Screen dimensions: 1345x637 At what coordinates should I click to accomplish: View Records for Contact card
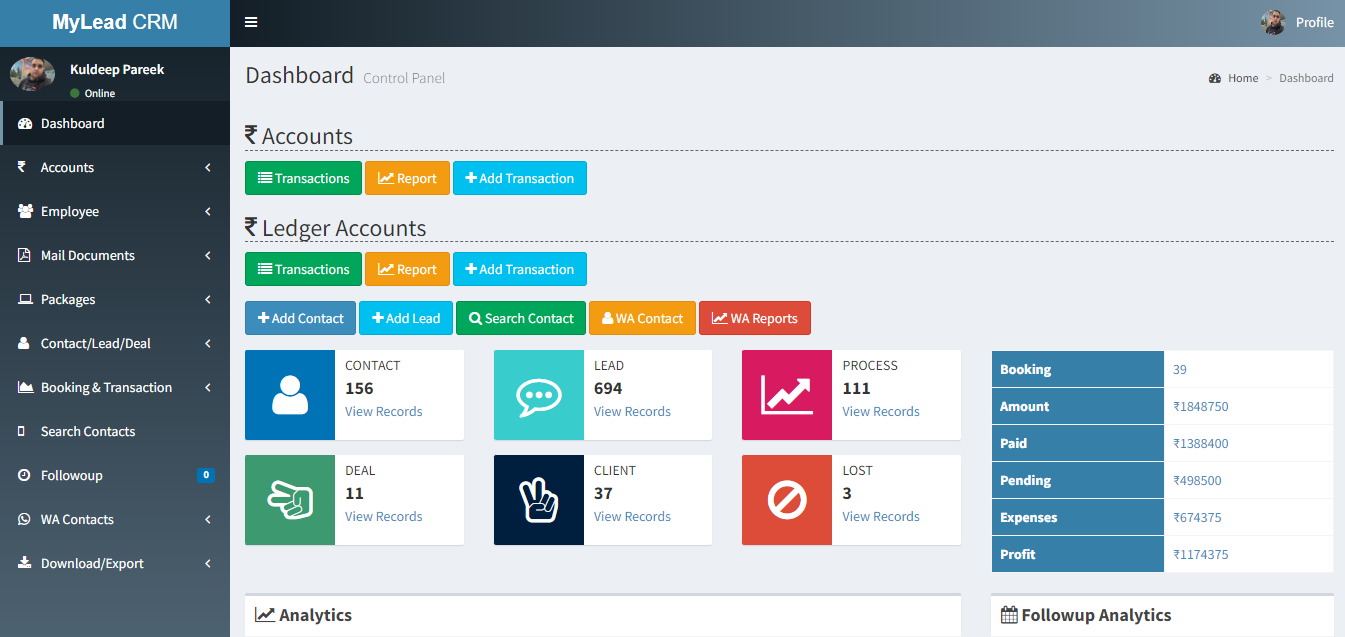point(384,412)
